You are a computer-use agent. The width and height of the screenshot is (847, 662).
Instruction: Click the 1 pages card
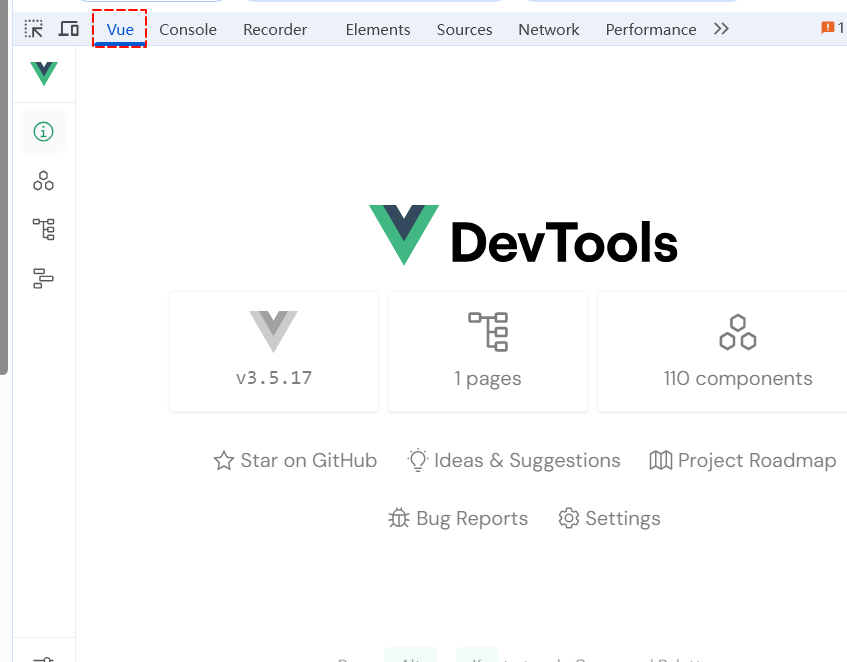point(488,352)
